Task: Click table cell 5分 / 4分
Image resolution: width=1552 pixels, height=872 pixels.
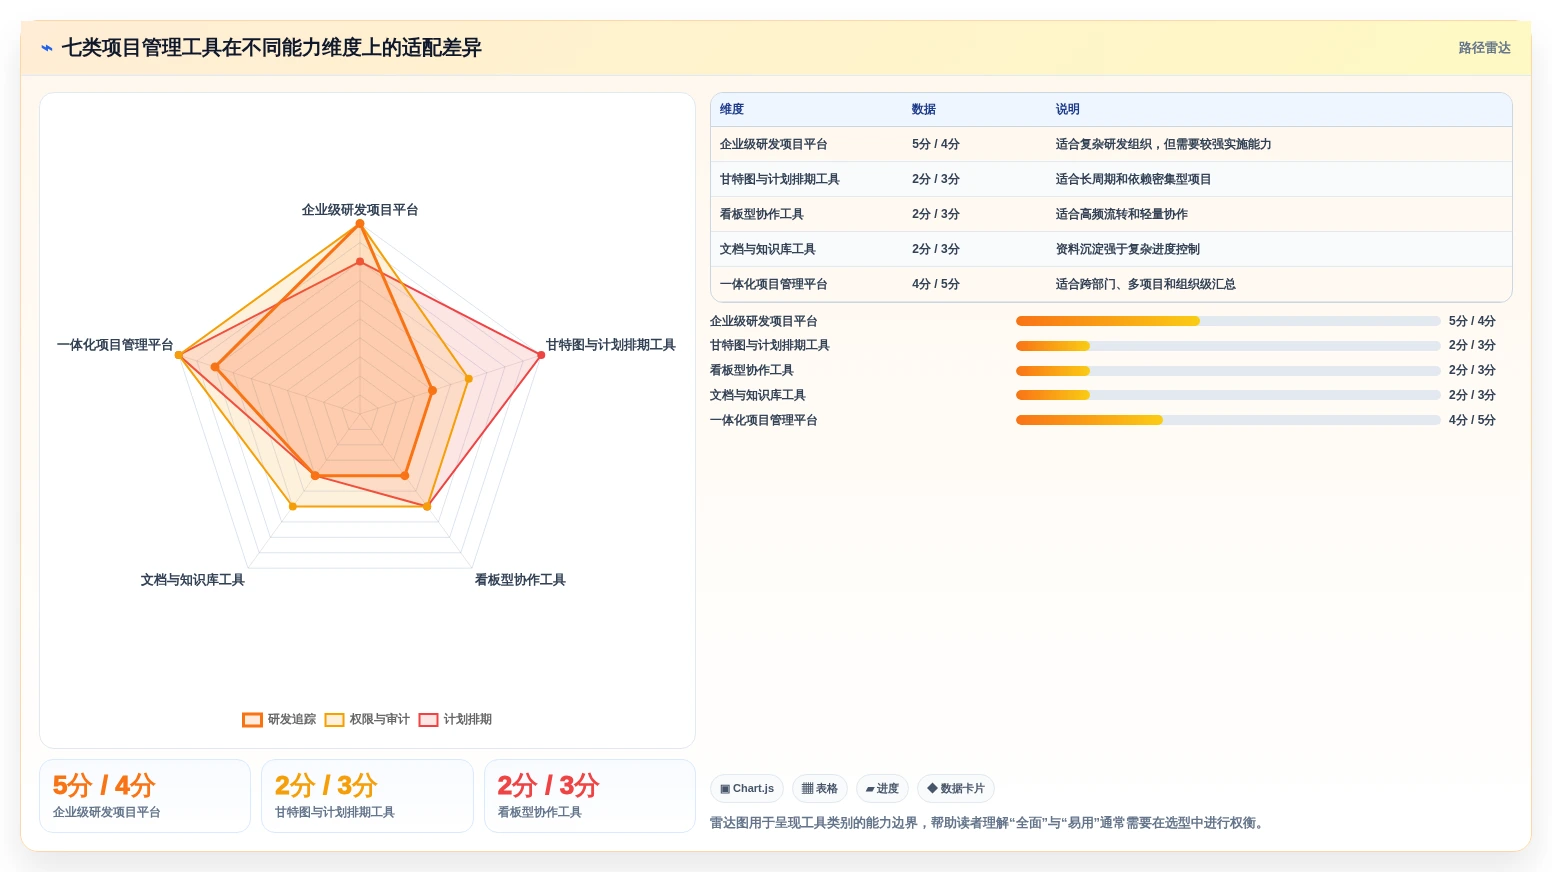Action: pos(936,144)
